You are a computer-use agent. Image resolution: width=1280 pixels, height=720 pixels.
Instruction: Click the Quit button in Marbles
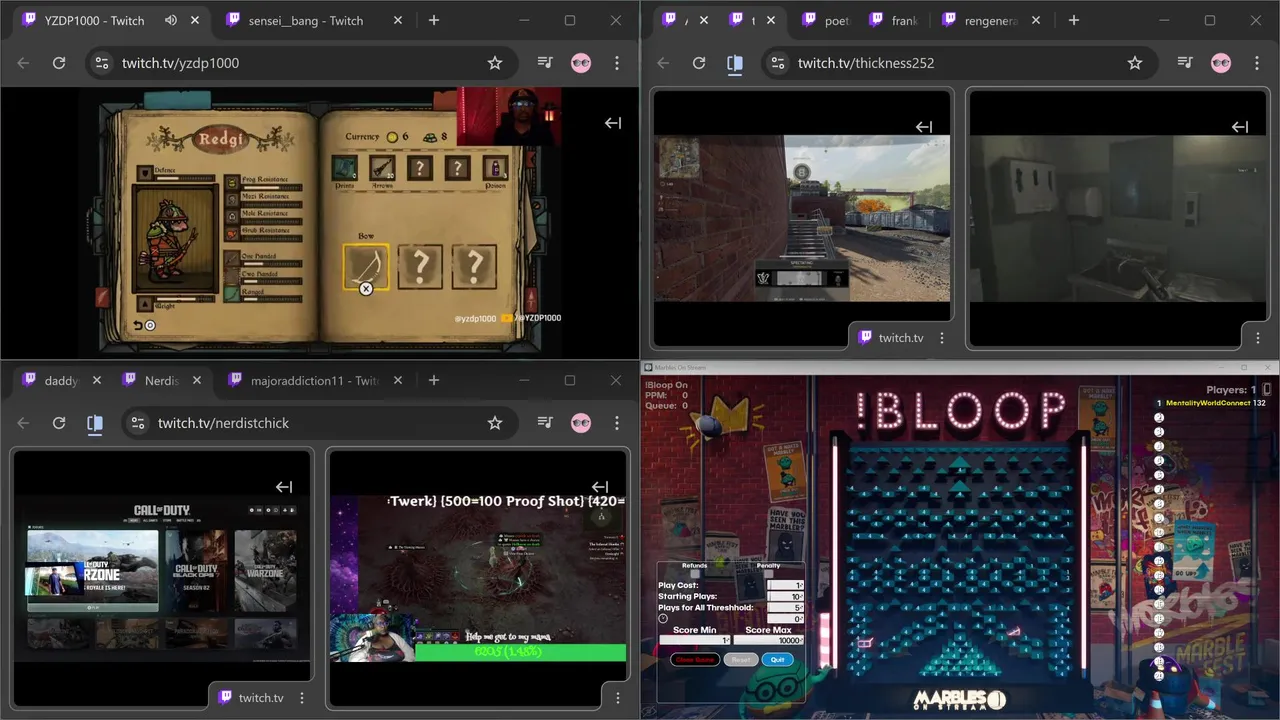[x=778, y=660]
